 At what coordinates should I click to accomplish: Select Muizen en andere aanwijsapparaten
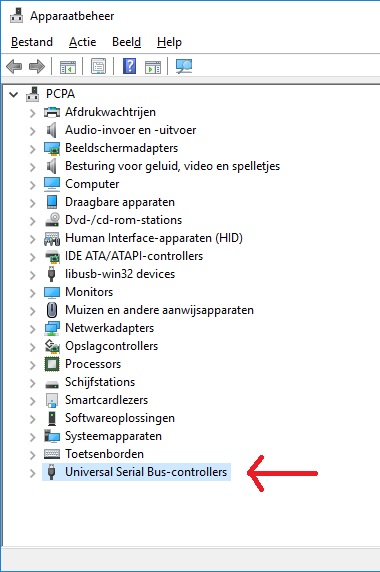point(159,310)
